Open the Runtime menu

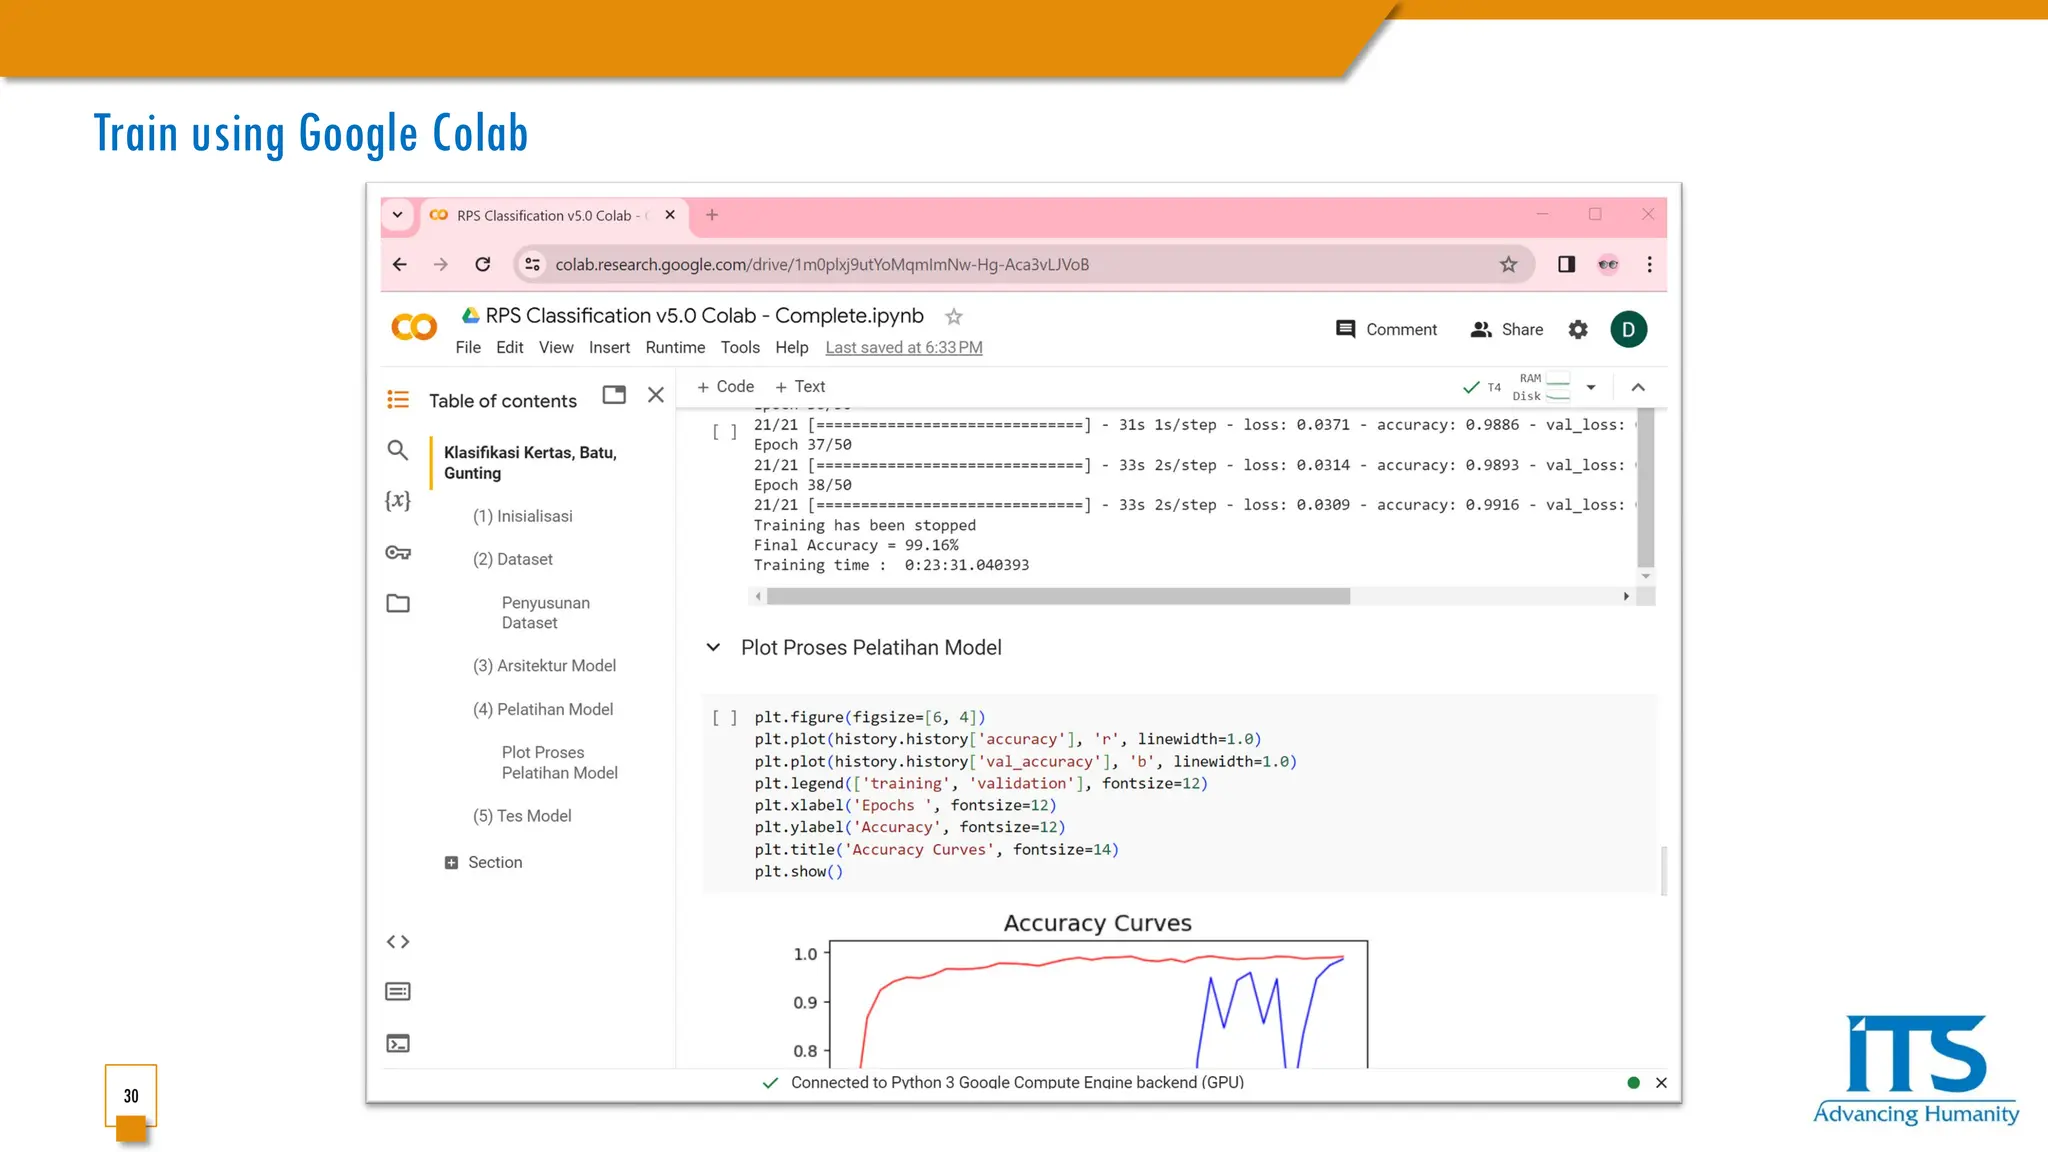675,347
